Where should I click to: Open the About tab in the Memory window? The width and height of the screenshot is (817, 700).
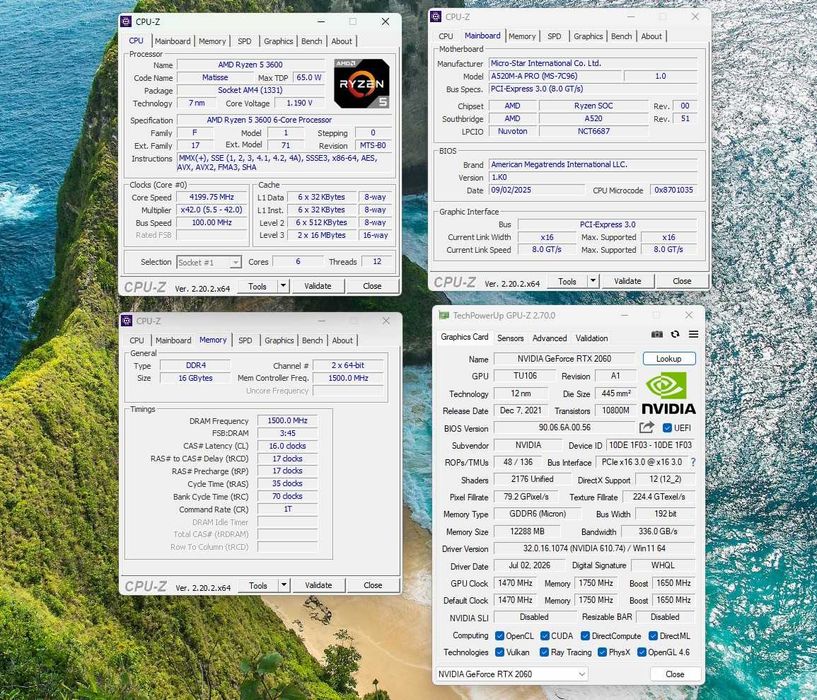pyautogui.click(x=342, y=340)
